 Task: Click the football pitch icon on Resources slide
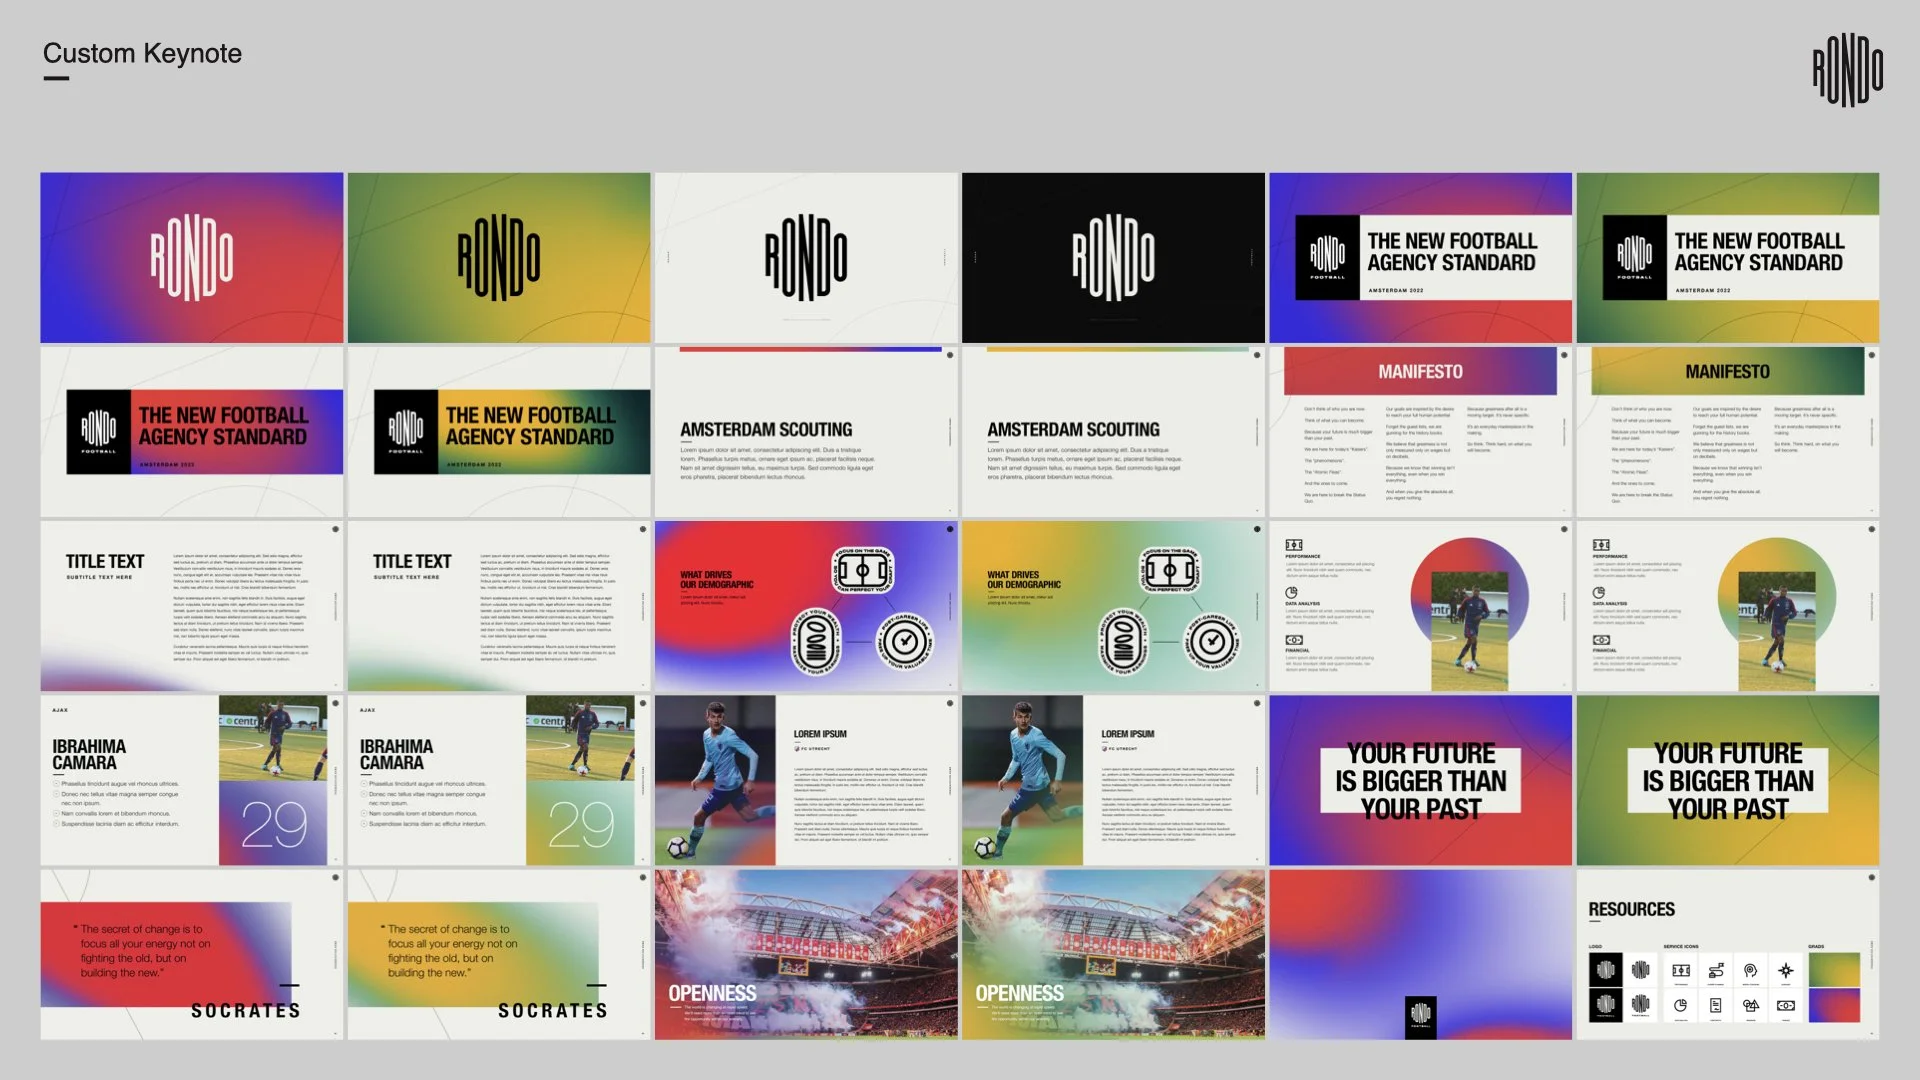(x=1681, y=970)
